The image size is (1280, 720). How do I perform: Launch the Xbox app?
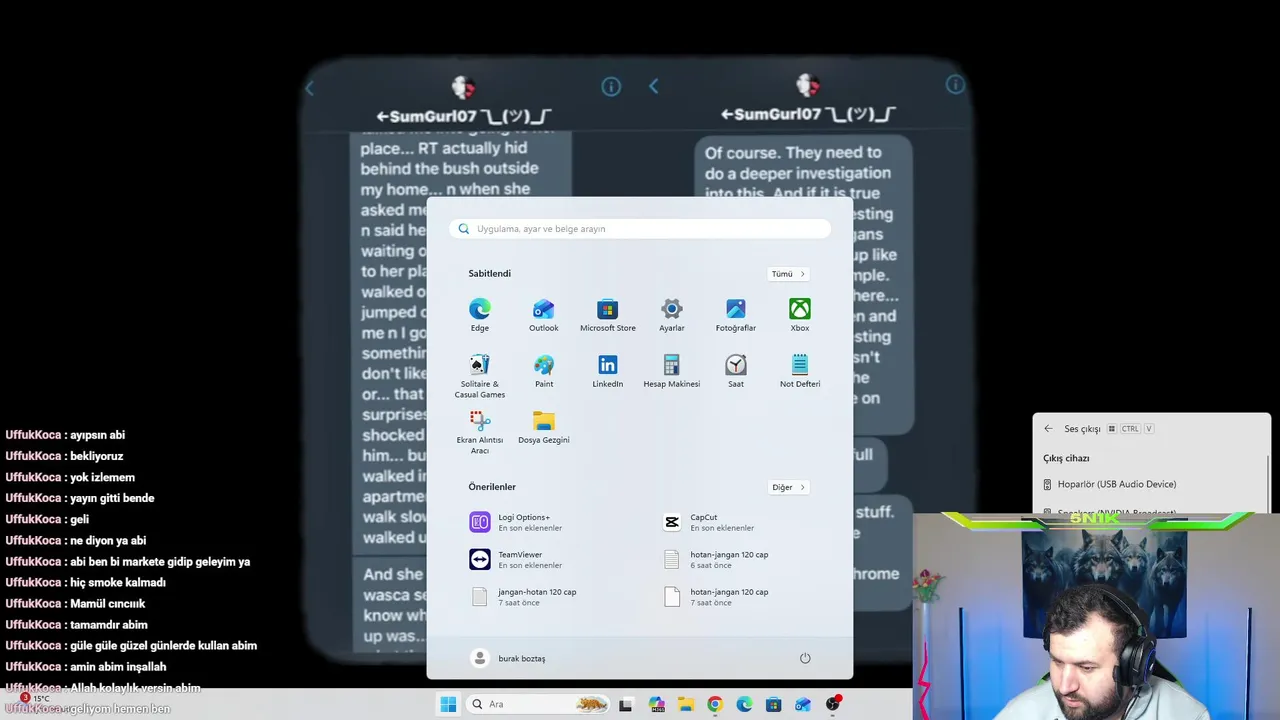pos(800,315)
